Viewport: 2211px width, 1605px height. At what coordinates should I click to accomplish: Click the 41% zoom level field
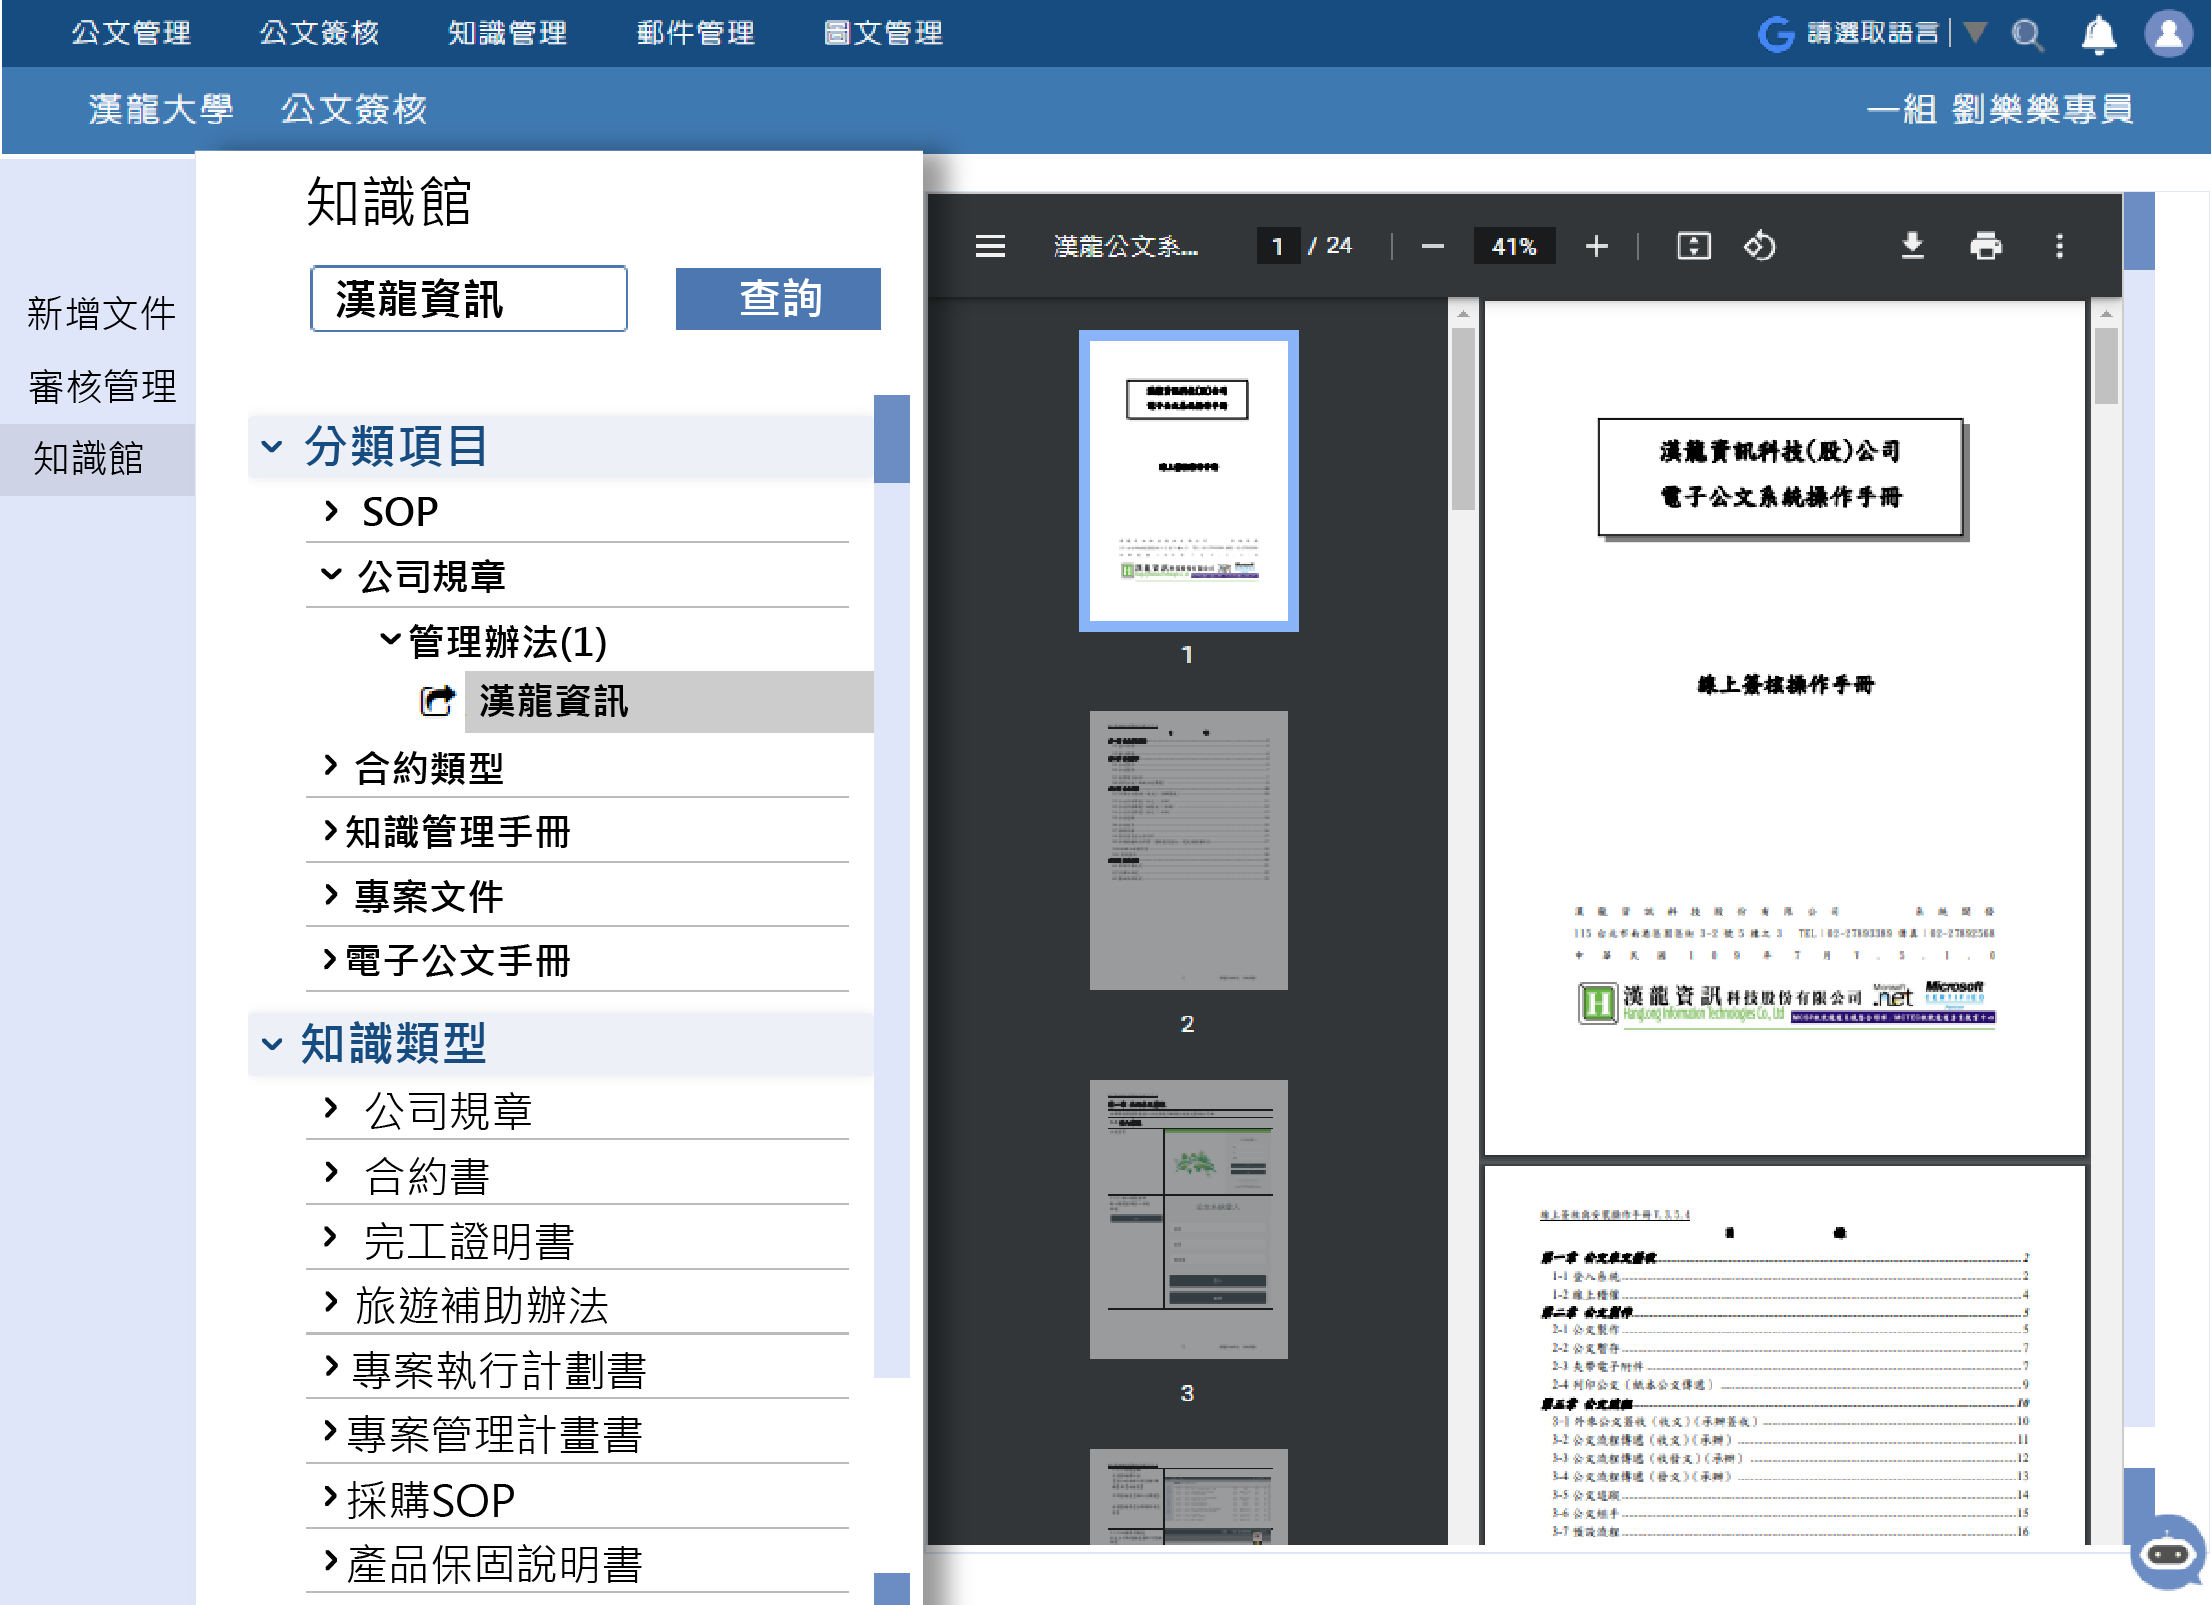click(x=1514, y=246)
